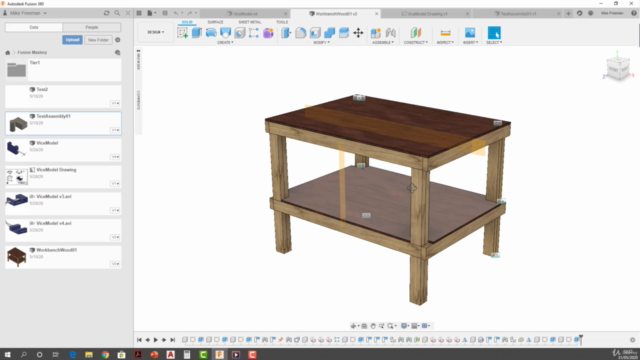Viewport: 640px width, 360px height.
Task: Open the Joint tool
Action: pos(391,33)
